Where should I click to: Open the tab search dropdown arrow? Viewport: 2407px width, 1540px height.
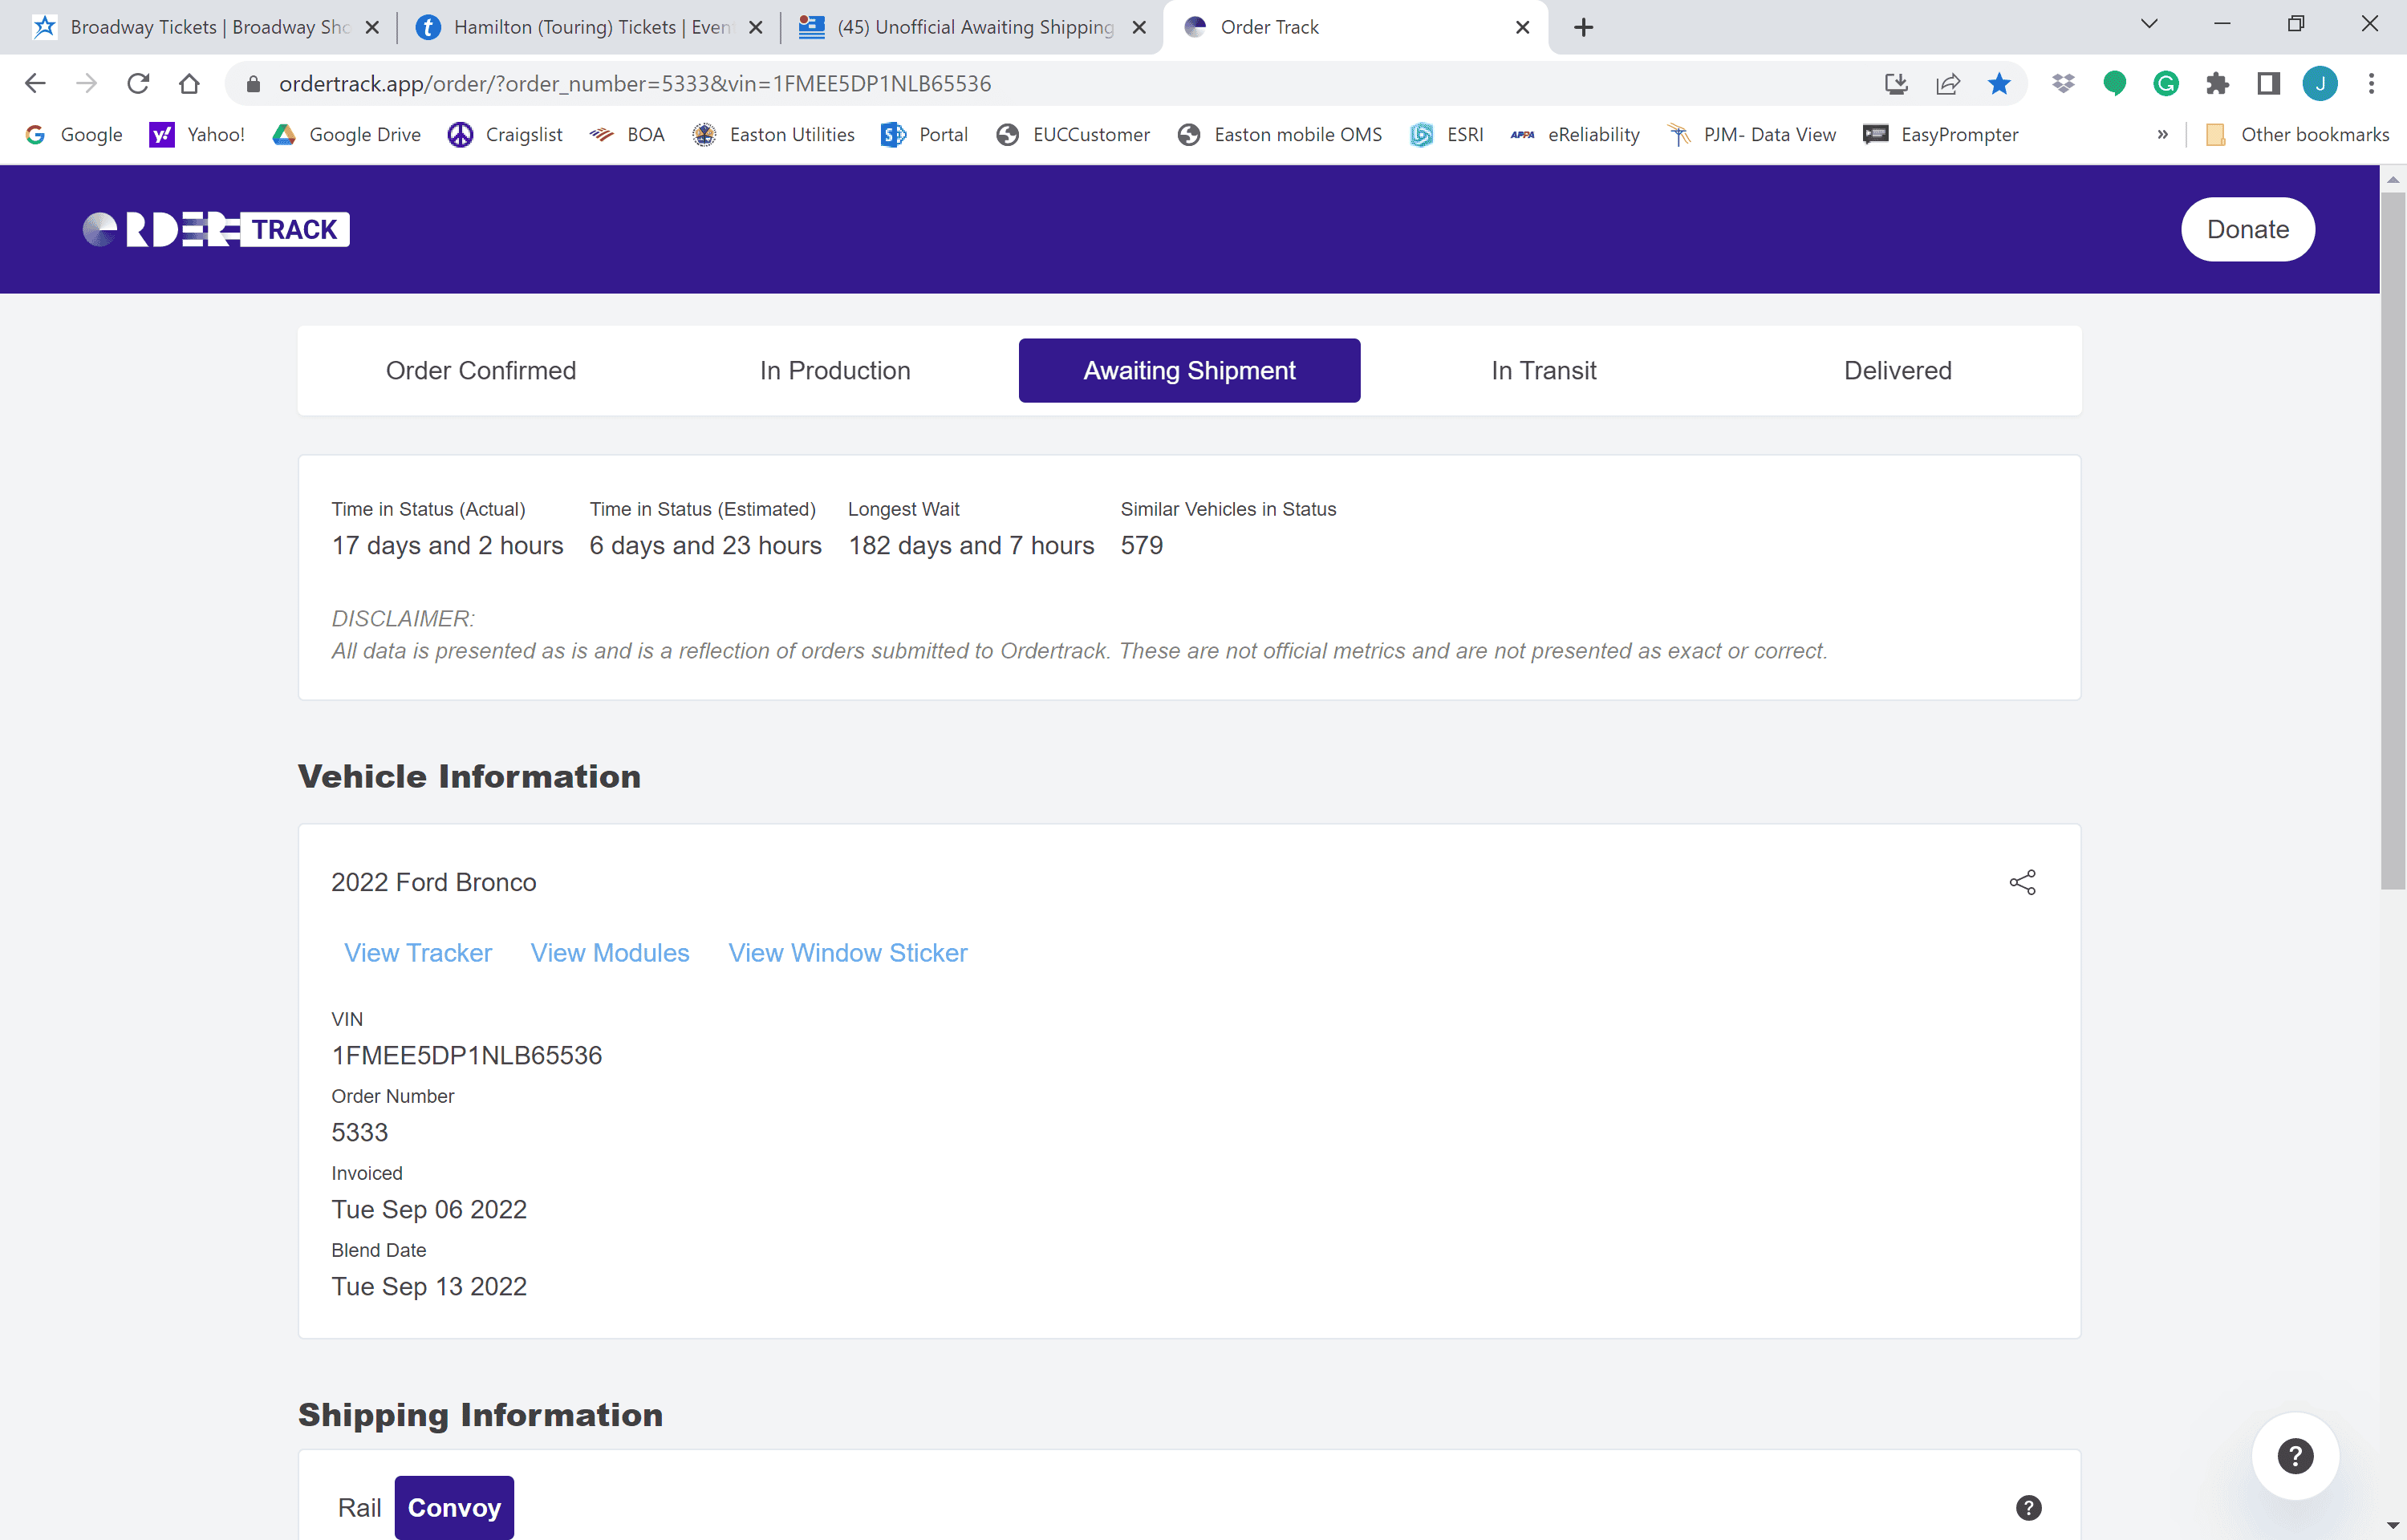tap(2149, 24)
